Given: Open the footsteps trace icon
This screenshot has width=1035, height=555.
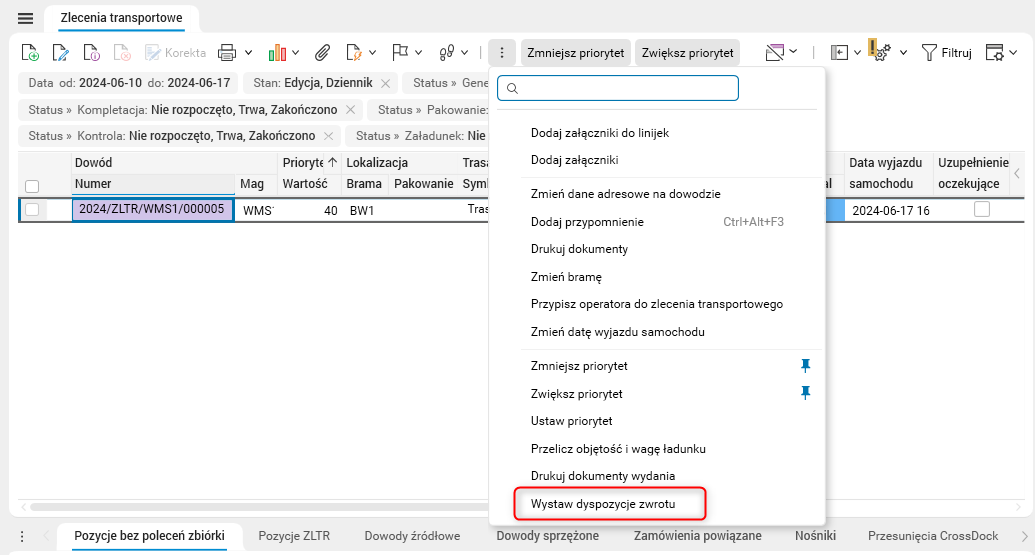Looking at the screenshot, I should (x=447, y=53).
